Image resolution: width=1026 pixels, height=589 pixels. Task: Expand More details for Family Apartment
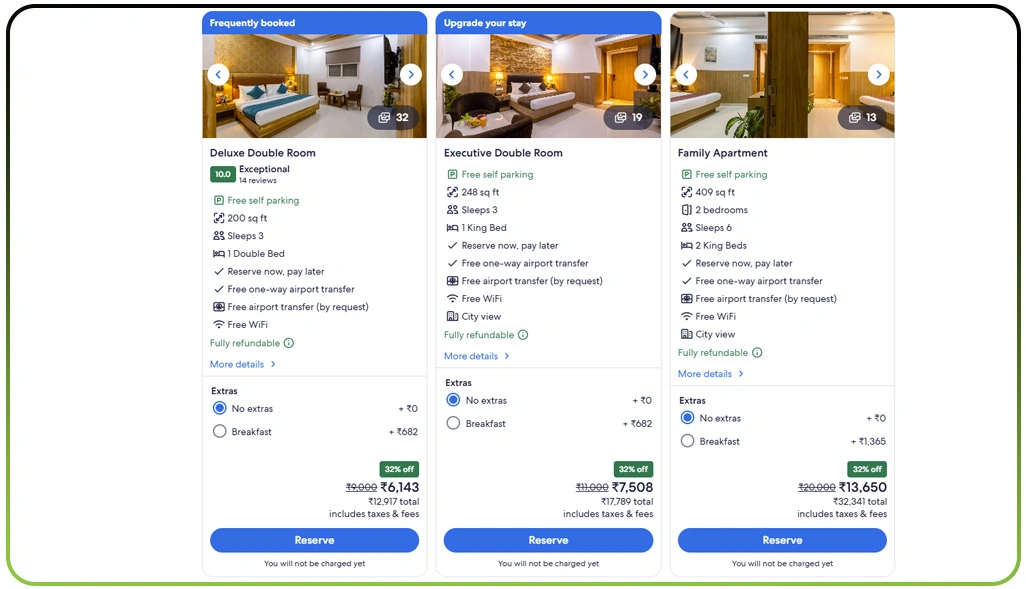(x=711, y=374)
